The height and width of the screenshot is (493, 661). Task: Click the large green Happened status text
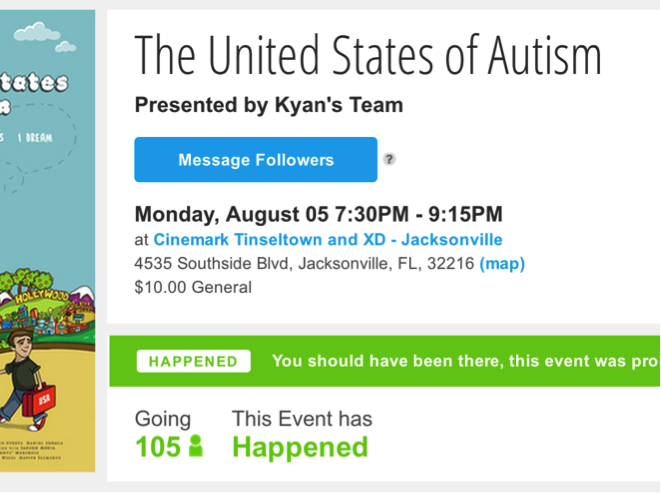pos(300,447)
